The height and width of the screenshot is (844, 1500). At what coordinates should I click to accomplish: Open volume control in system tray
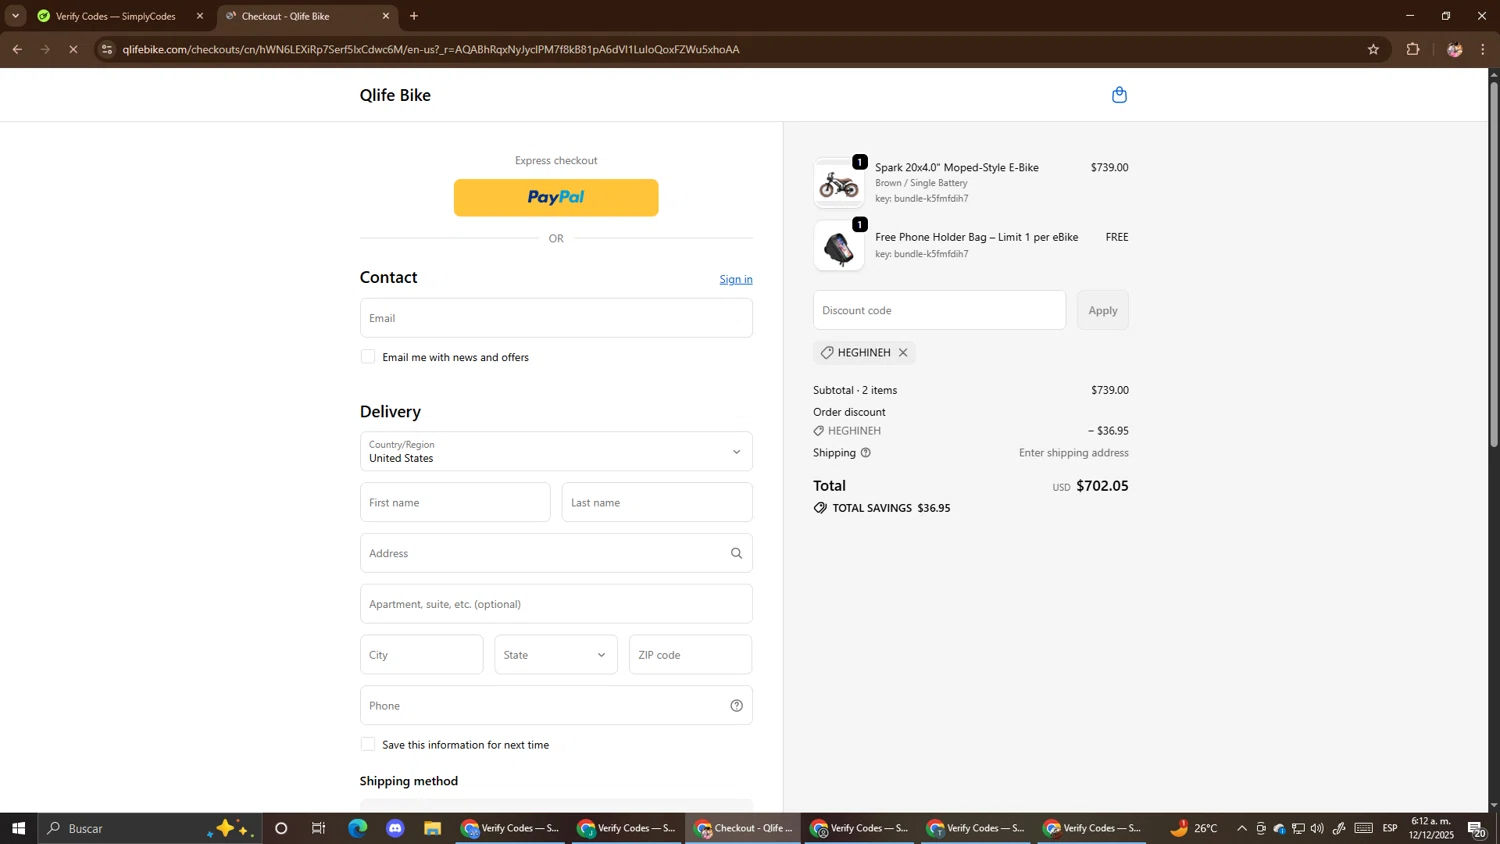1317,829
